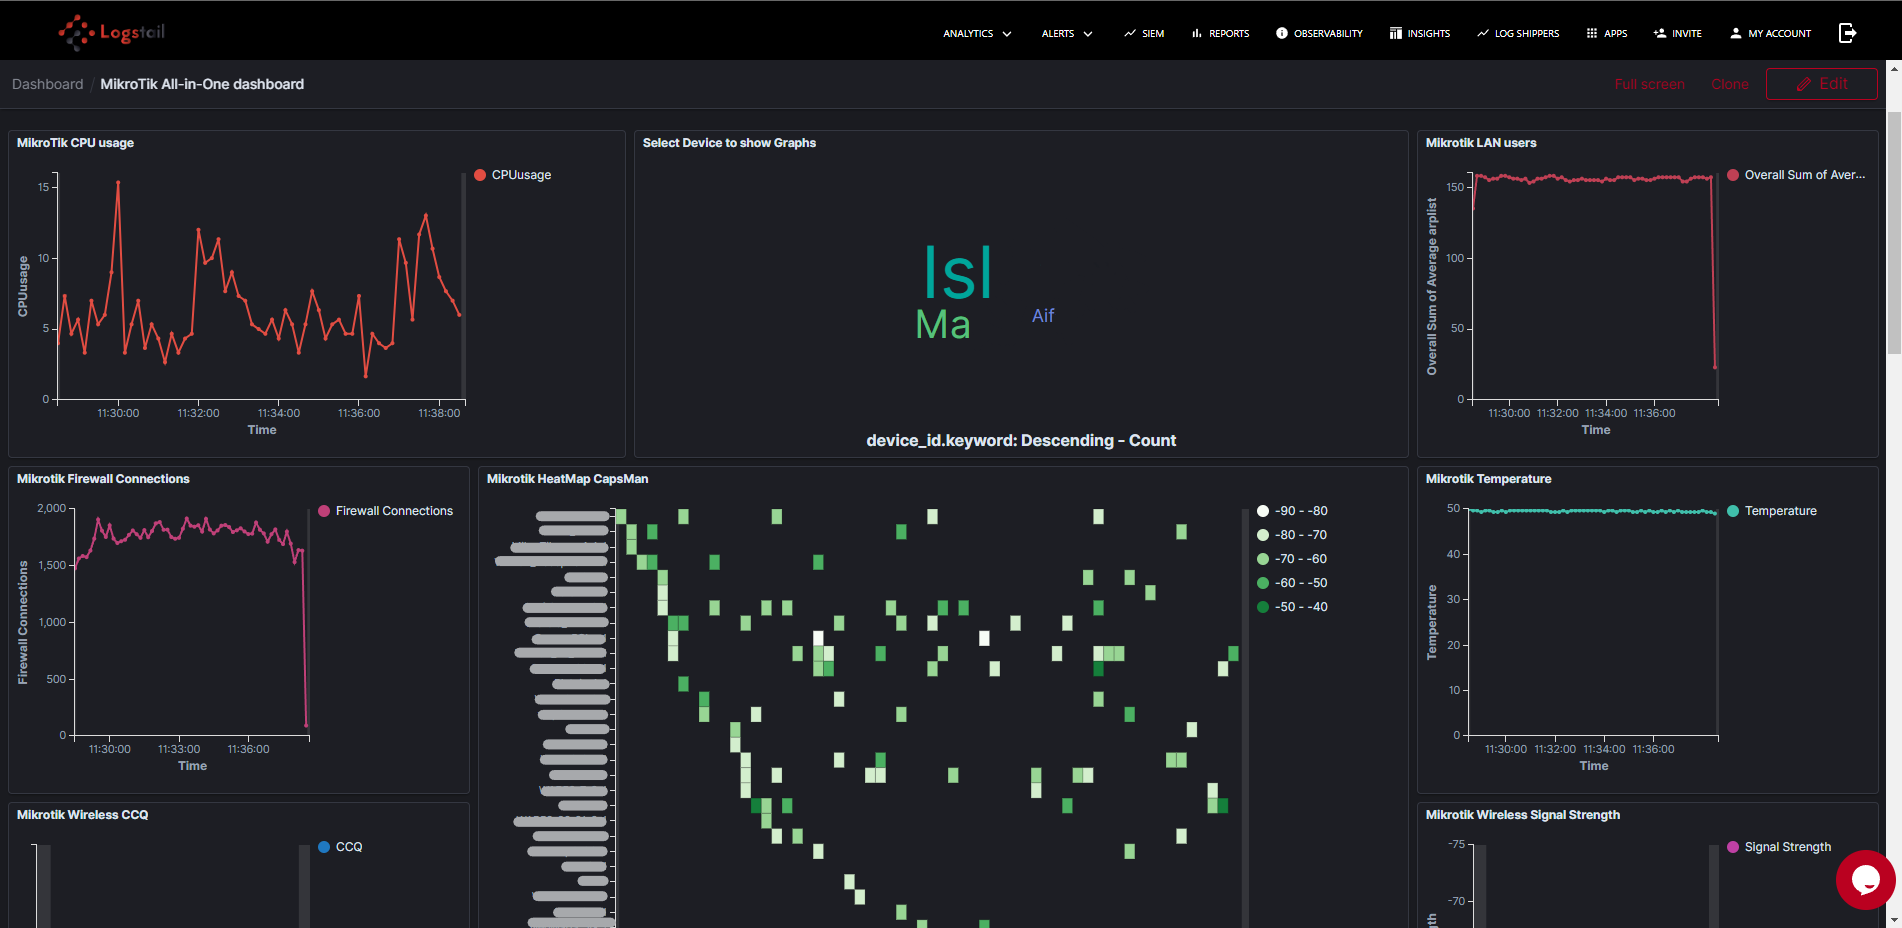Screen dimensions: 1902x928
Task: Click the scrollbar up arrow
Action: [x=1893, y=68]
